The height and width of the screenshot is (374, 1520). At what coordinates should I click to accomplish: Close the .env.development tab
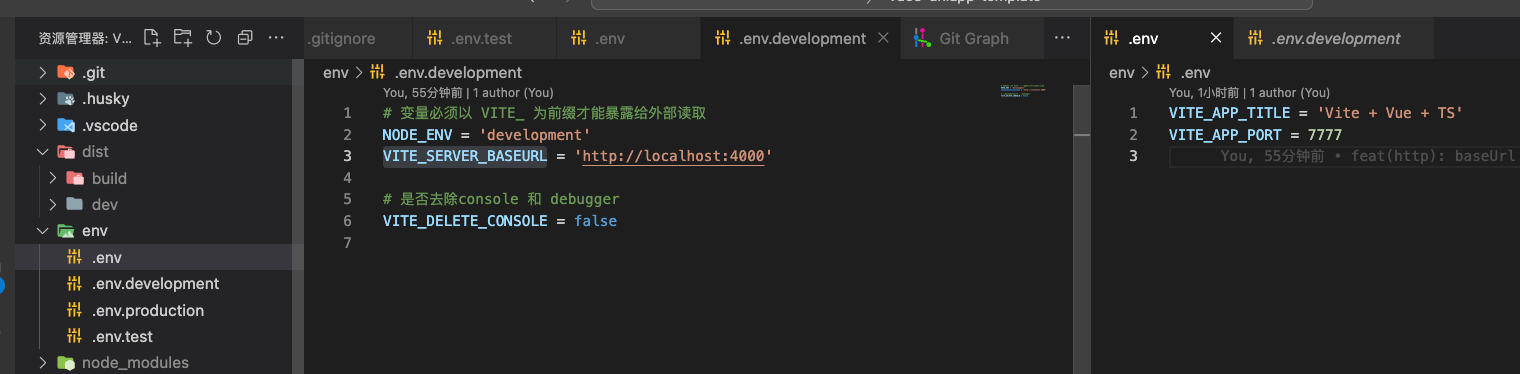883,38
